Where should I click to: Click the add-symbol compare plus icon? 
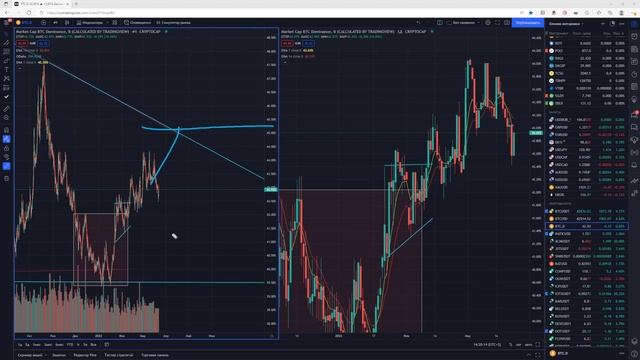pos(44,23)
